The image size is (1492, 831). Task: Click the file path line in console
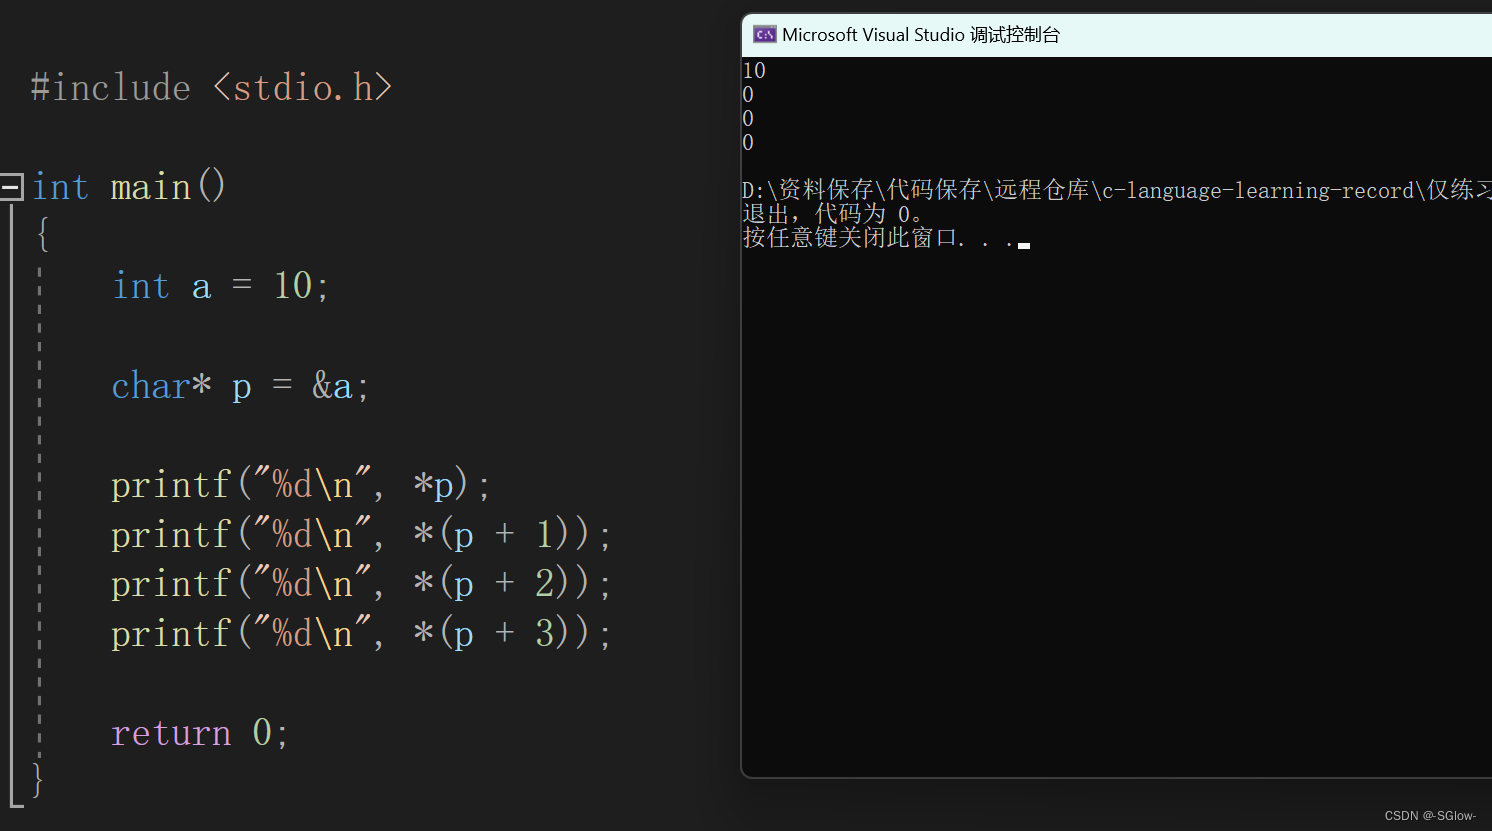point(1116,190)
